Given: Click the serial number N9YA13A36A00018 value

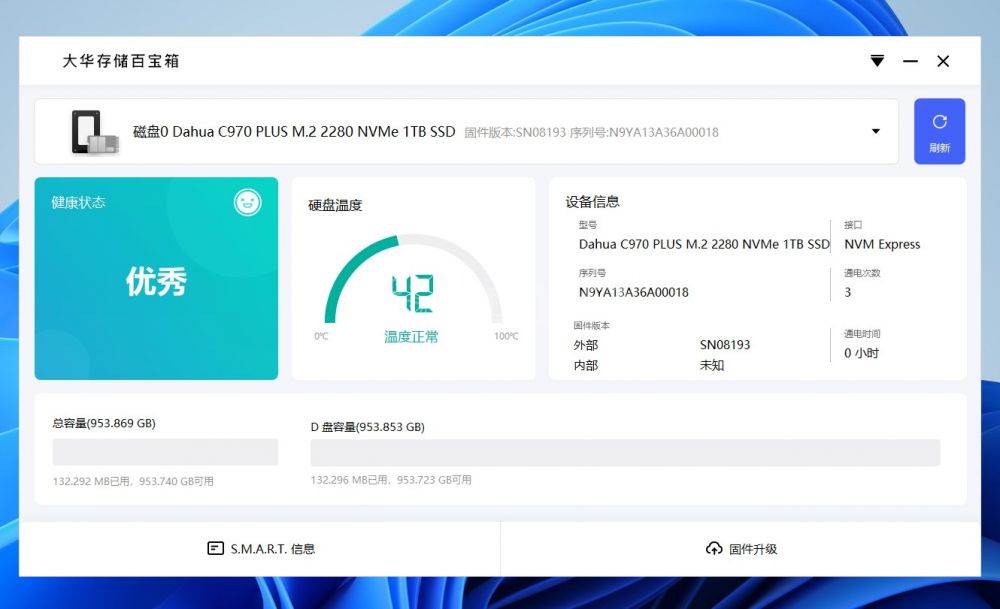Looking at the screenshot, I should point(633,293).
